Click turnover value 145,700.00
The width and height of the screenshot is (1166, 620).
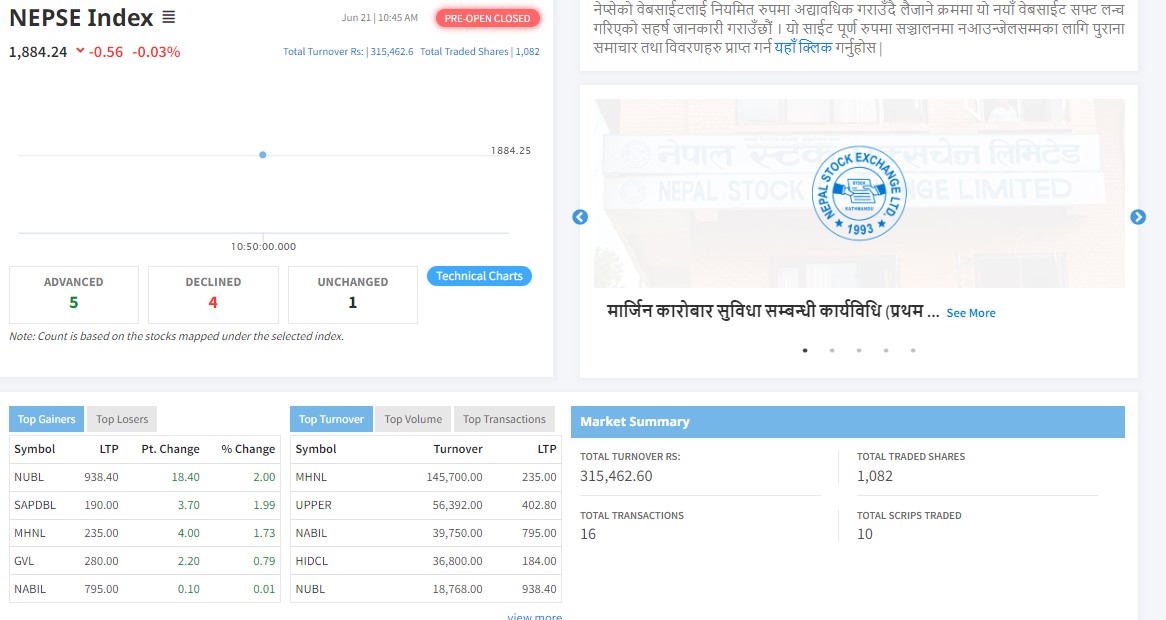[x=454, y=477]
